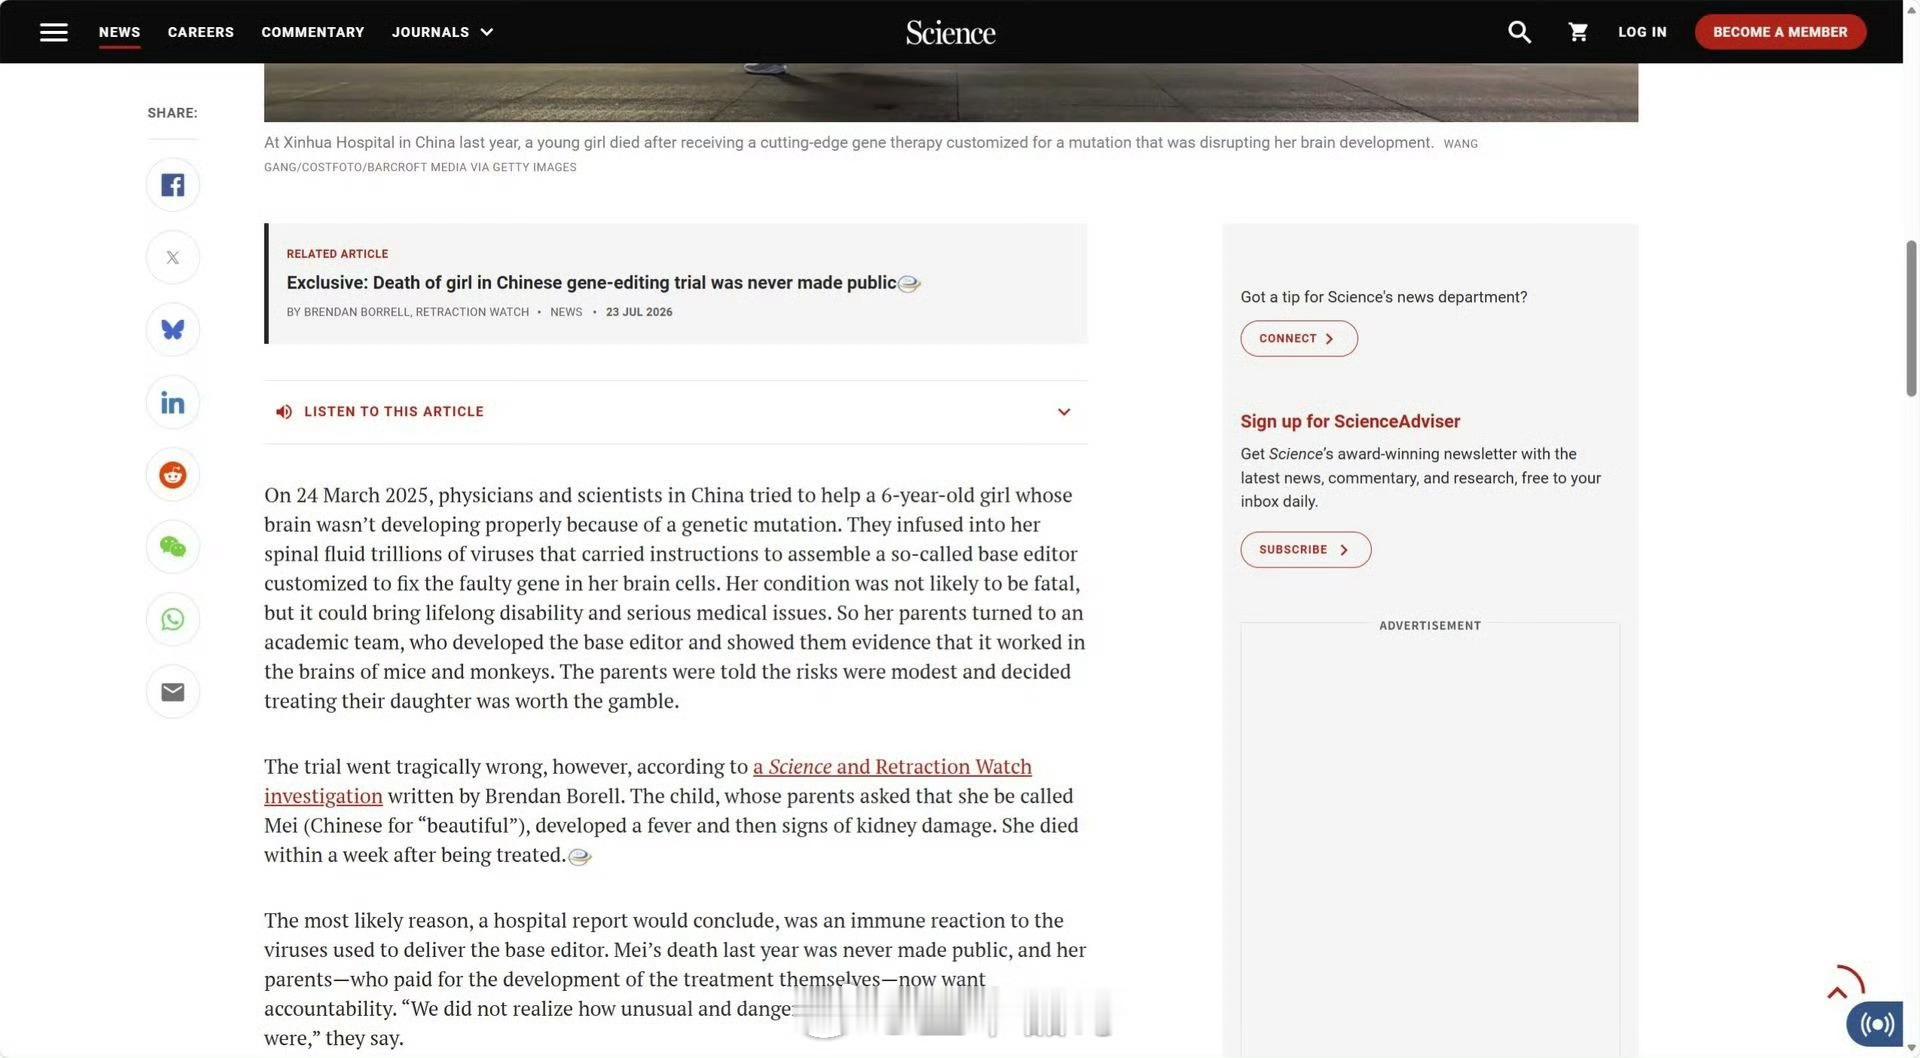Click the article hero image
Image resolution: width=1920 pixels, height=1058 pixels.
click(951, 92)
